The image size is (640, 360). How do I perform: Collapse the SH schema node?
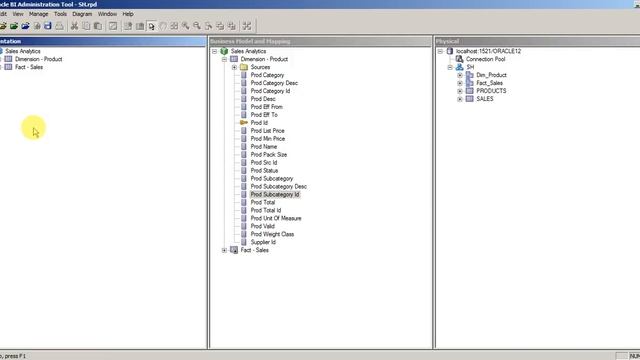[x=450, y=67]
